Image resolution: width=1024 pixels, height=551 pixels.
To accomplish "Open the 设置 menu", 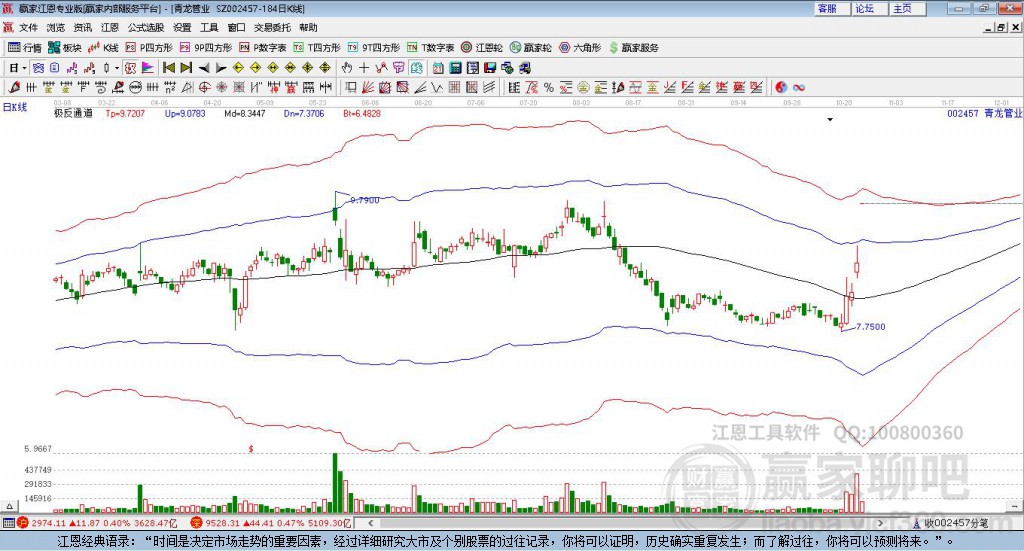I will click(182, 27).
